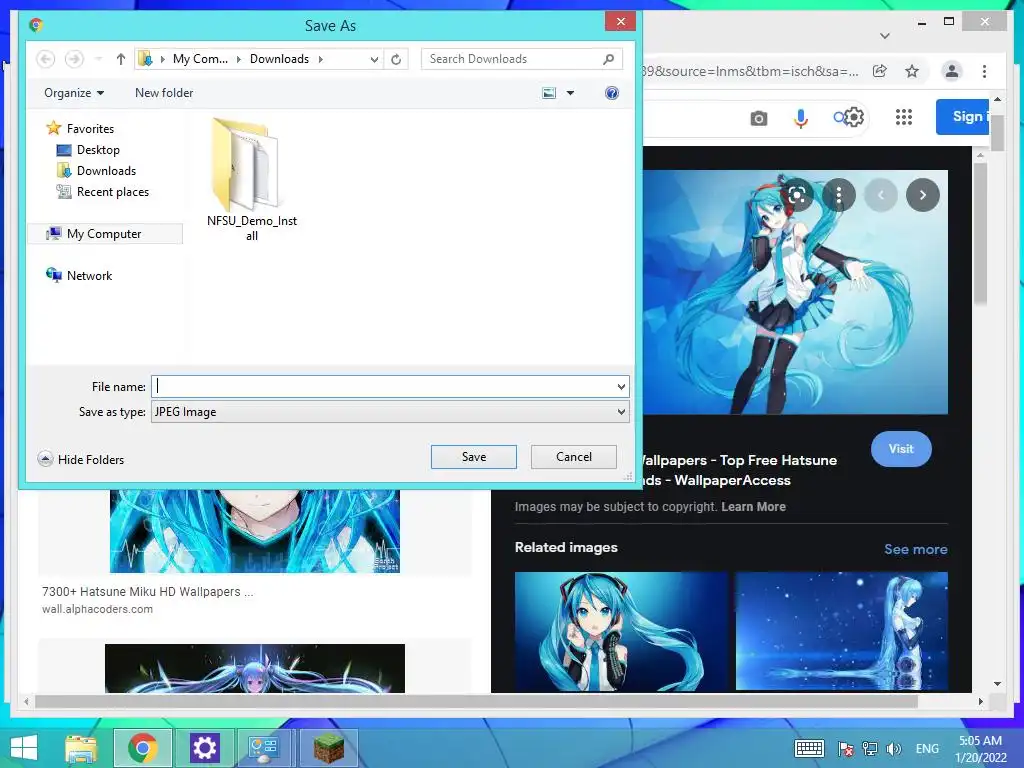The image size is (1024, 768).
Task: Click the Sign in button
Action: pos(963,117)
